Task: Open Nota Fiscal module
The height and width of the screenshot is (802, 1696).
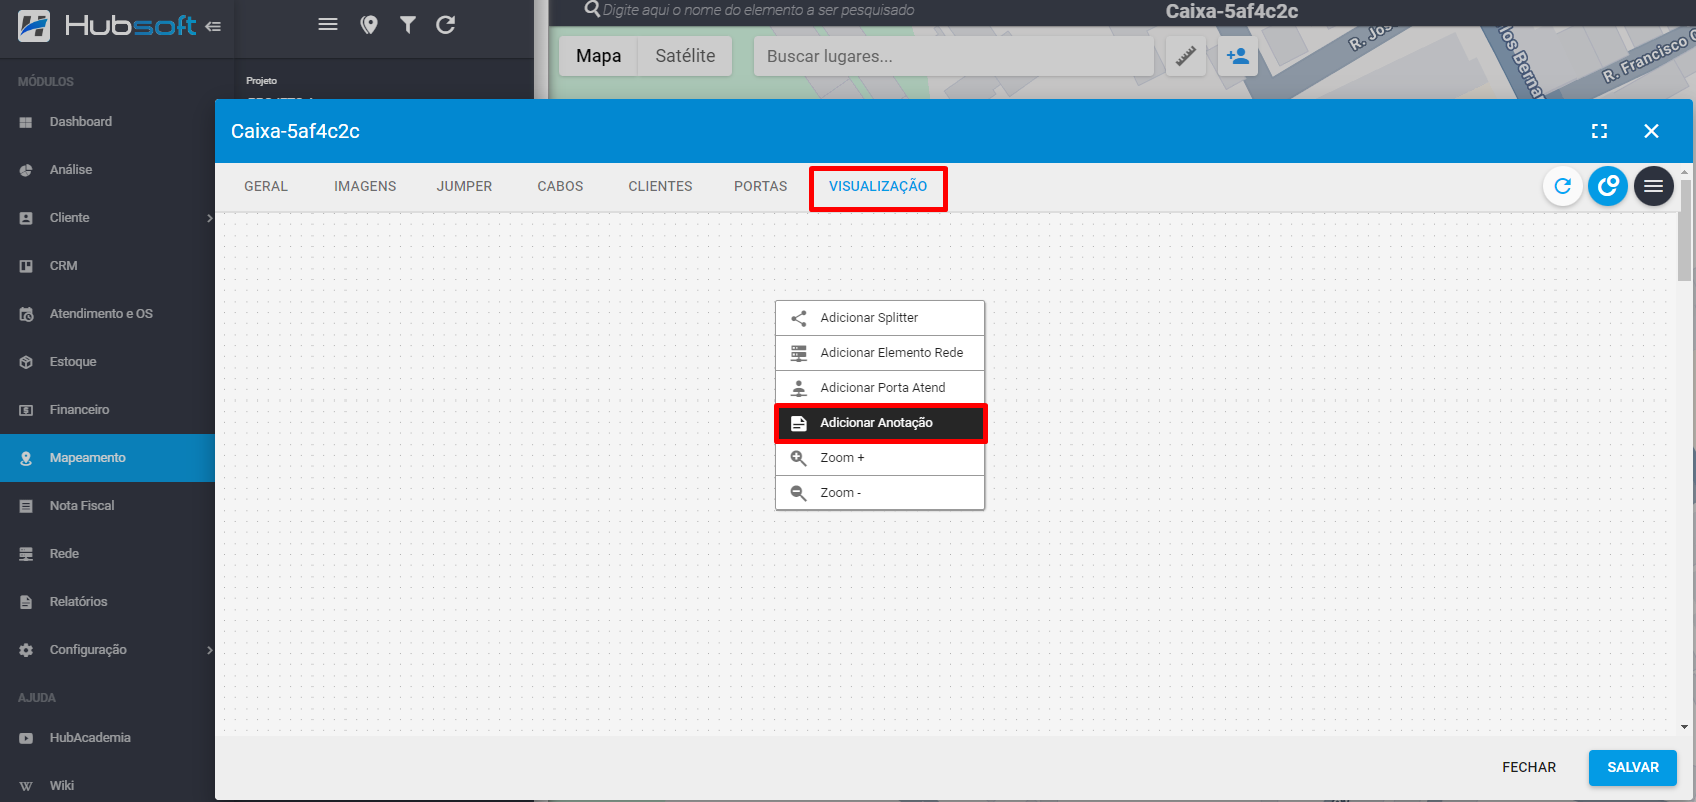Action: (x=107, y=506)
